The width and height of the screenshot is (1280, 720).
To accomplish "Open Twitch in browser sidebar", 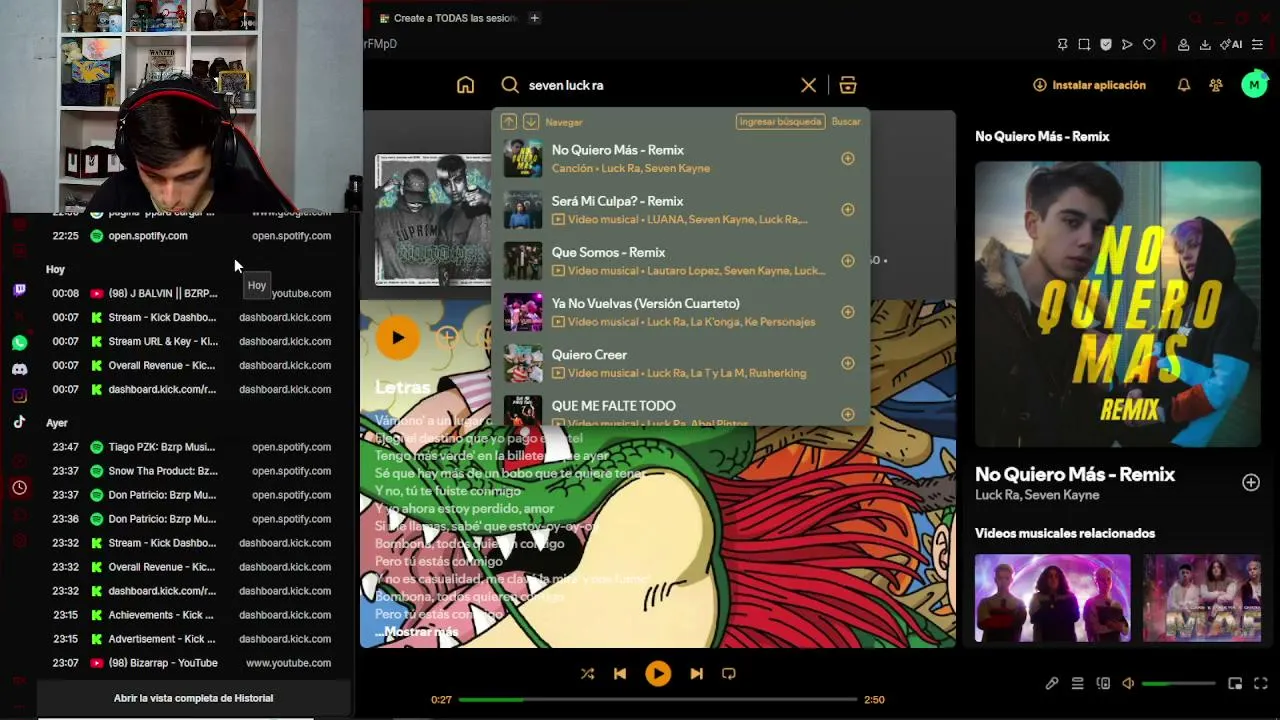I will click(x=19, y=291).
